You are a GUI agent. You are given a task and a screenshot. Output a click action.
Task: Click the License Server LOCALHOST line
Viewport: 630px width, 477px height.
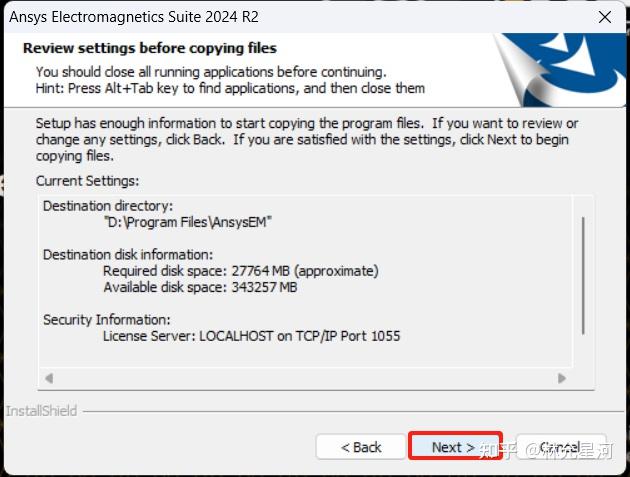251,336
